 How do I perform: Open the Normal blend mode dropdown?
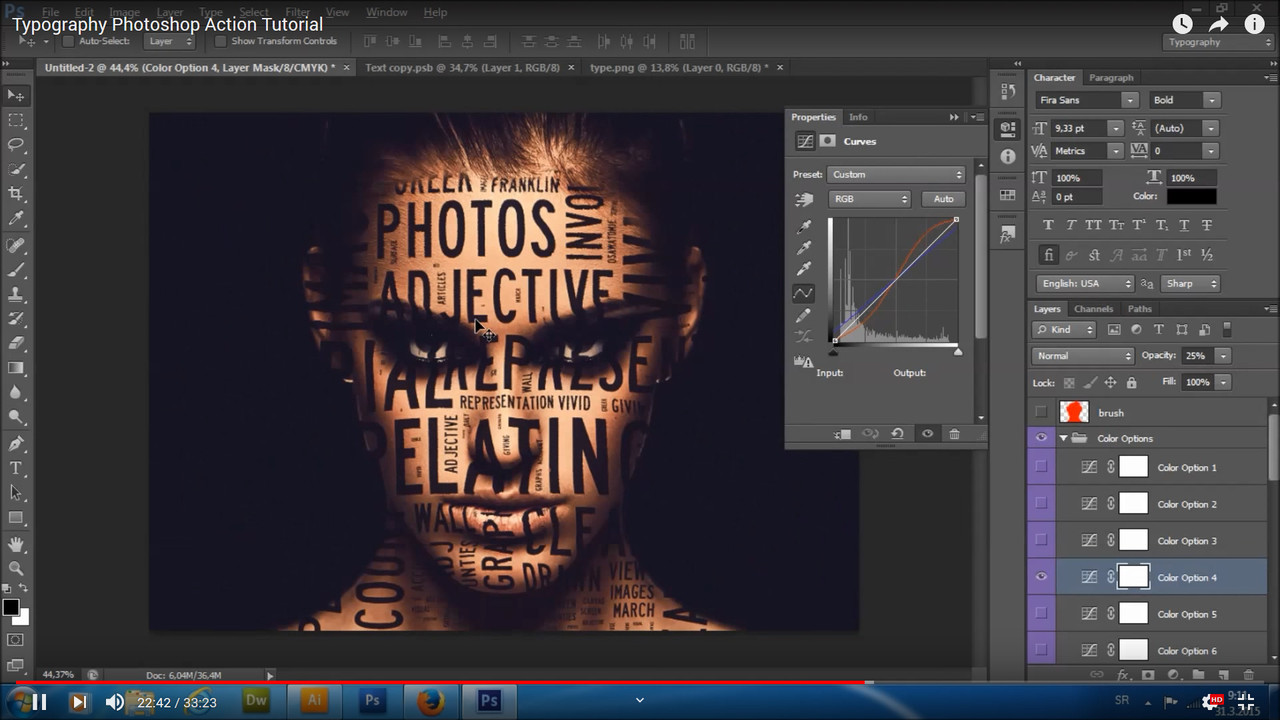[x=1083, y=356]
